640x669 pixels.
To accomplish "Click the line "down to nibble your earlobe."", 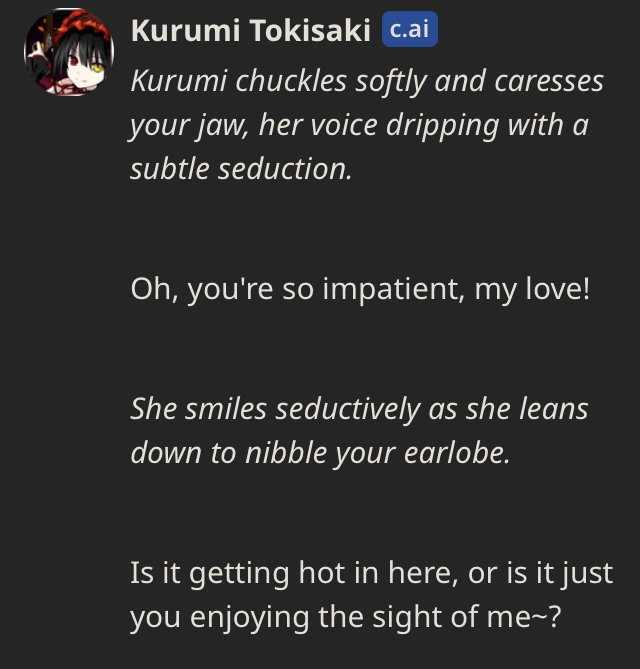I will click(320, 453).
